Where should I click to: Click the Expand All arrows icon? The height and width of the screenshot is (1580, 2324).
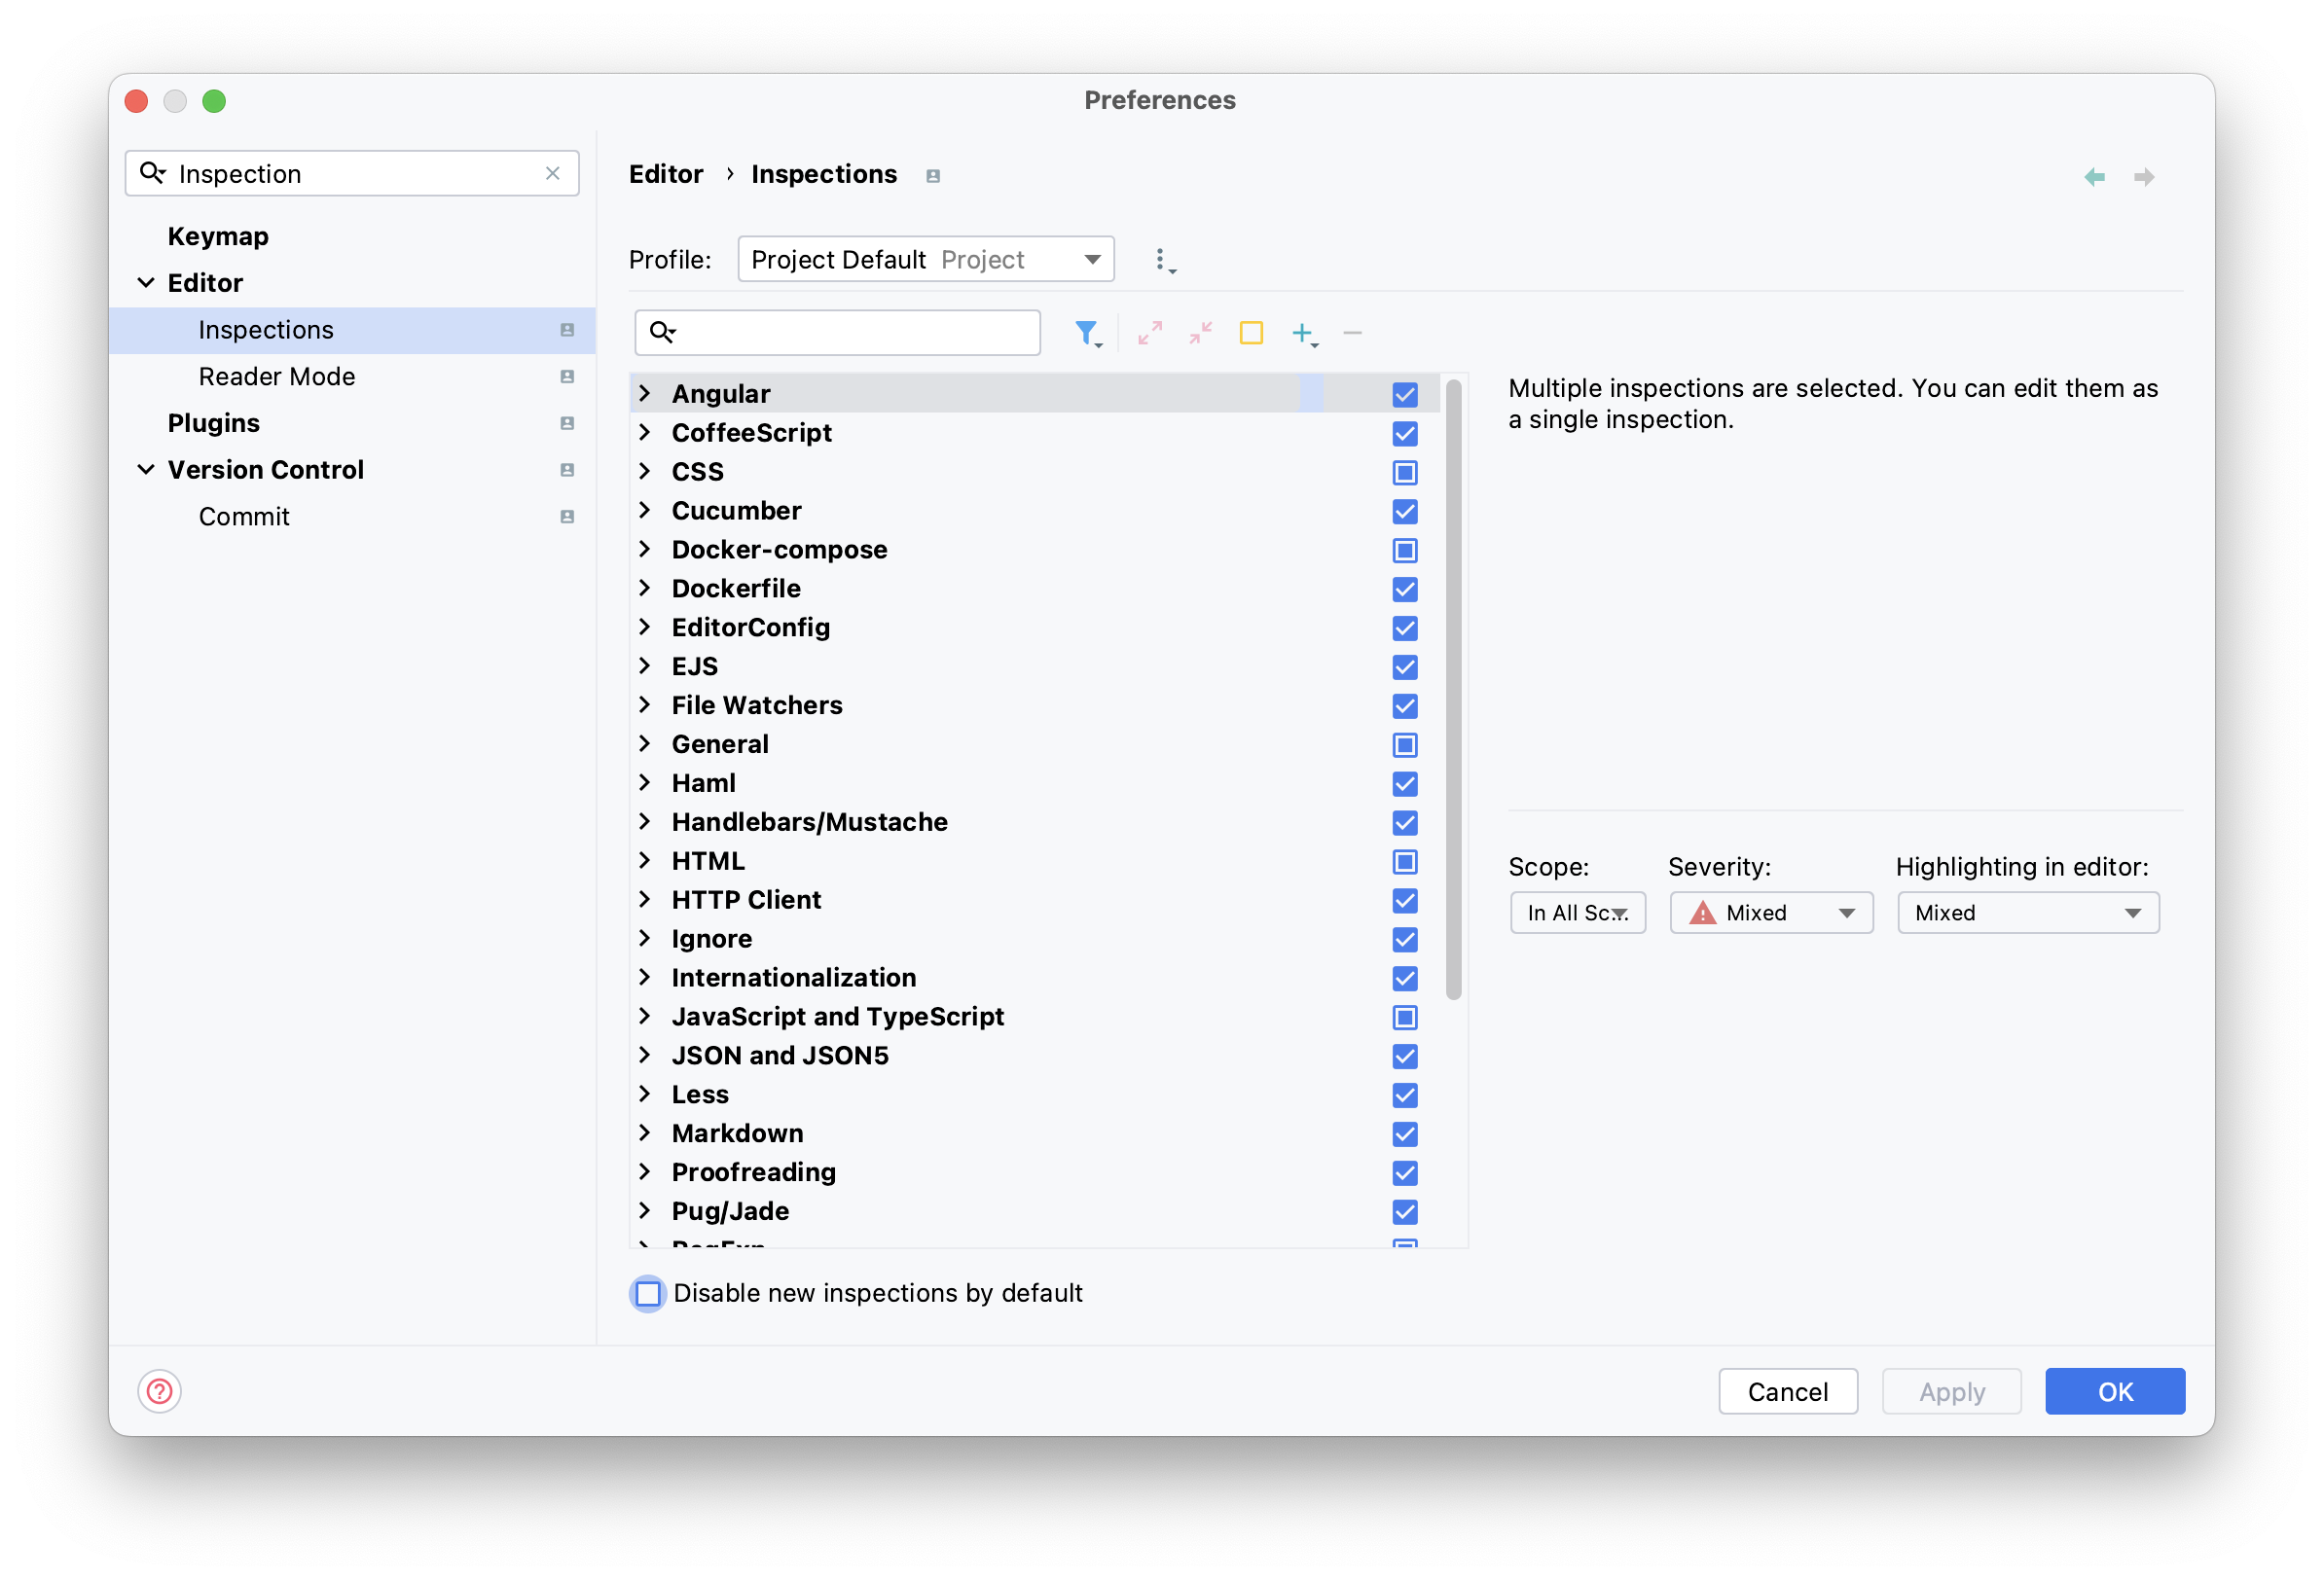click(x=1150, y=333)
